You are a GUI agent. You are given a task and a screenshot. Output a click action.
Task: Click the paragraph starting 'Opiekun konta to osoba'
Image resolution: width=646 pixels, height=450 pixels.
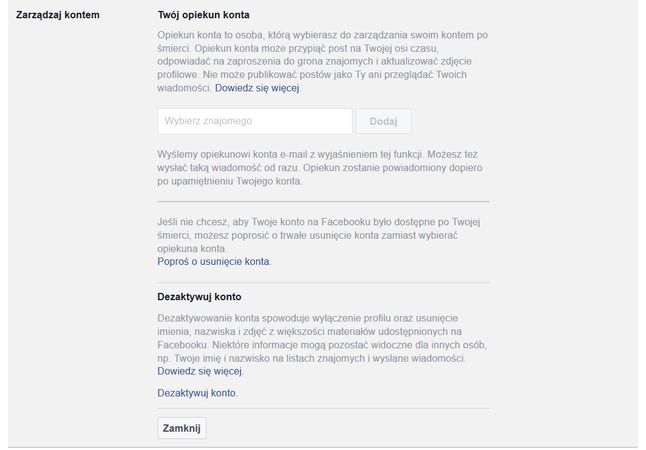[x=323, y=61]
